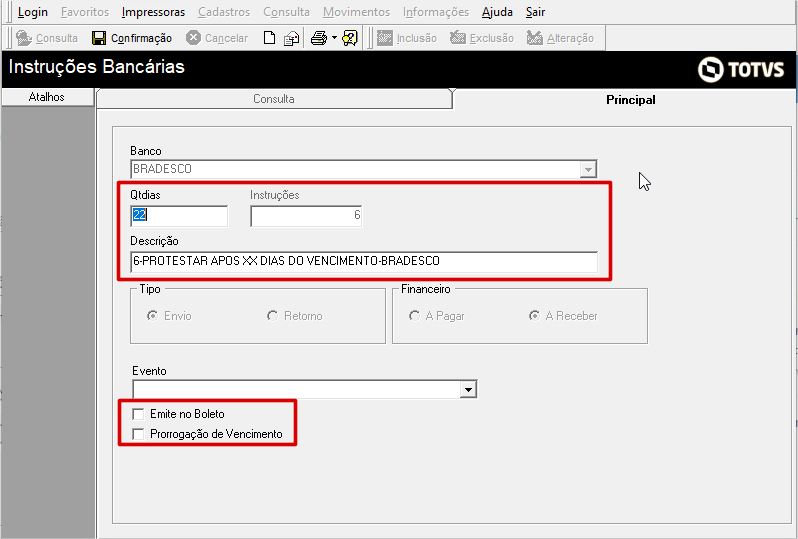Image resolution: width=798 pixels, height=539 pixels.
Task: Select the Envio radio button
Action: coord(152,316)
